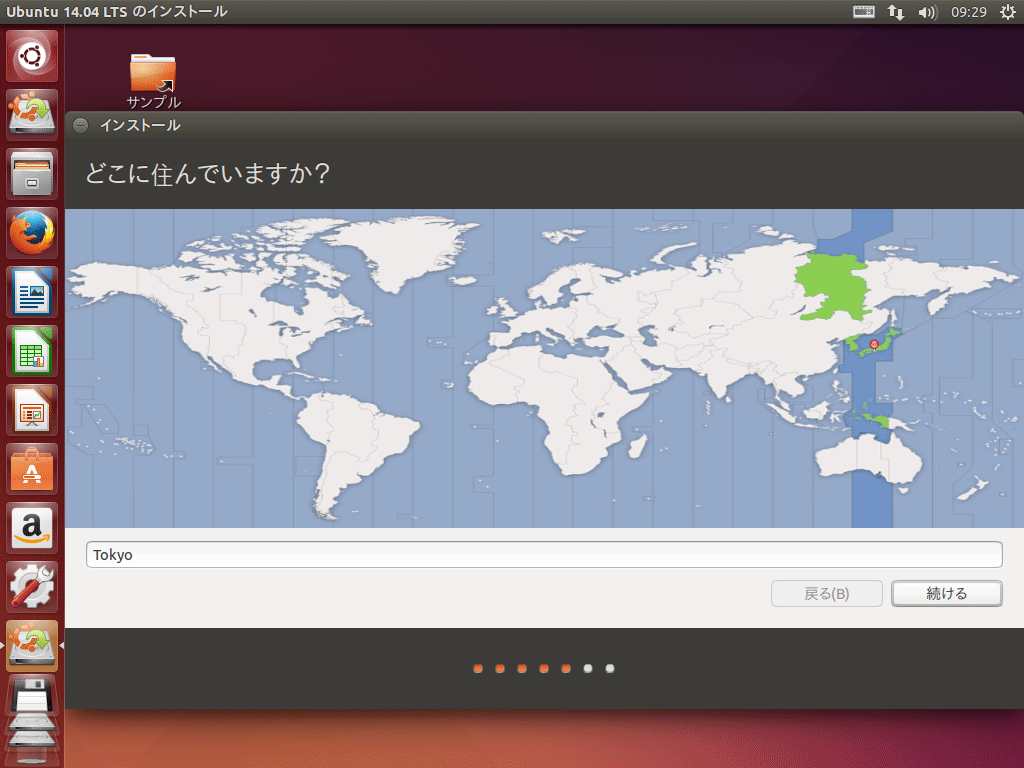Focus the running installer launcher icon
The height and width of the screenshot is (768, 1024).
pyautogui.click(x=31, y=646)
